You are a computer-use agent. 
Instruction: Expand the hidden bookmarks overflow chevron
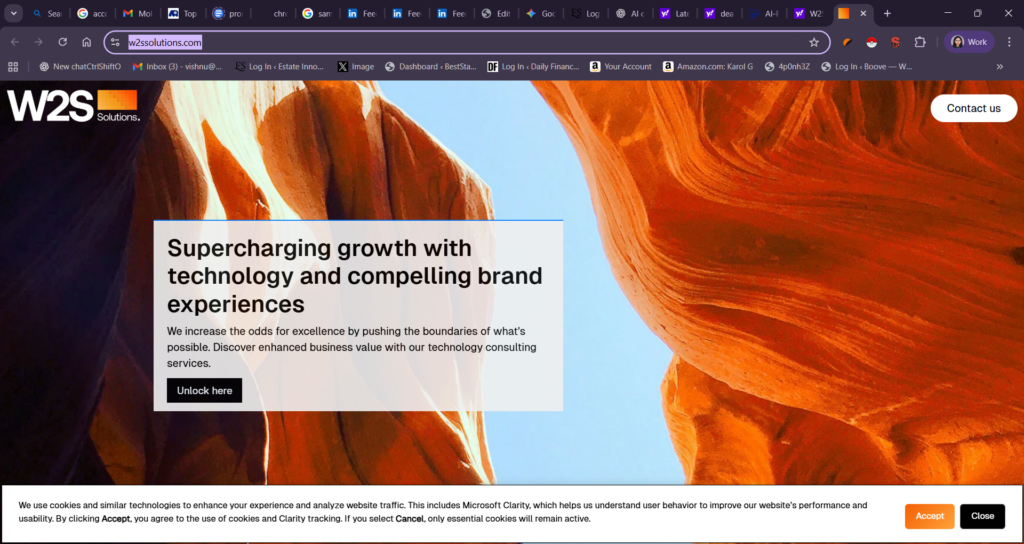999,67
